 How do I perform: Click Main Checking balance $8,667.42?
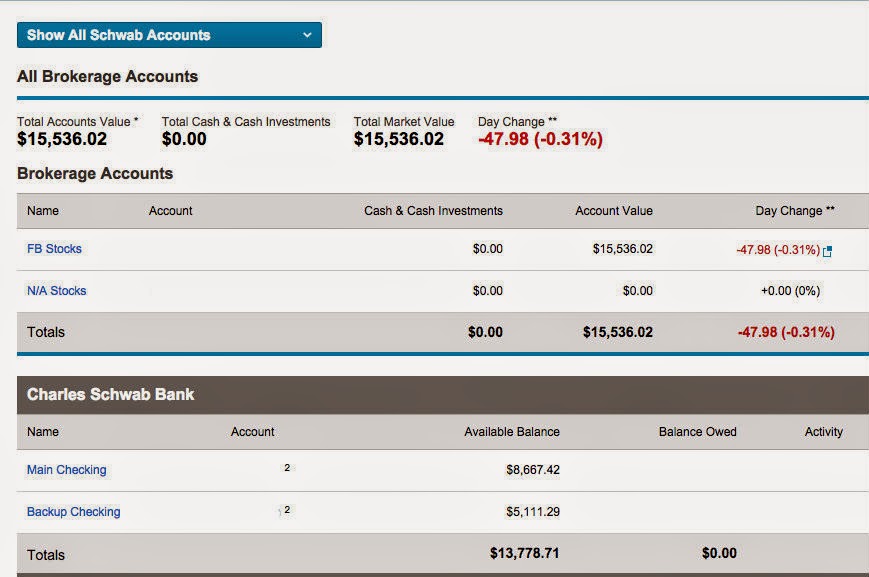(x=533, y=470)
